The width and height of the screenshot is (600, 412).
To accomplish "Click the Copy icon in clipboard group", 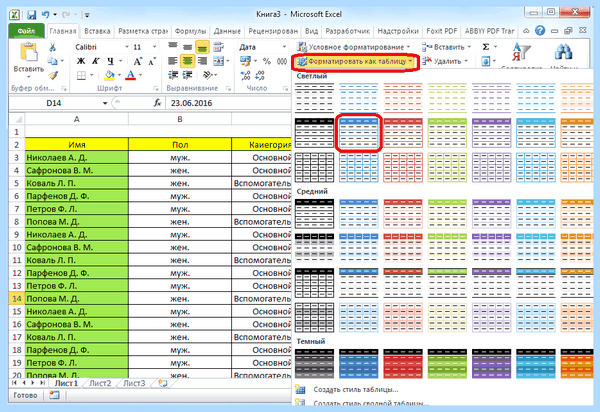I will (x=52, y=61).
